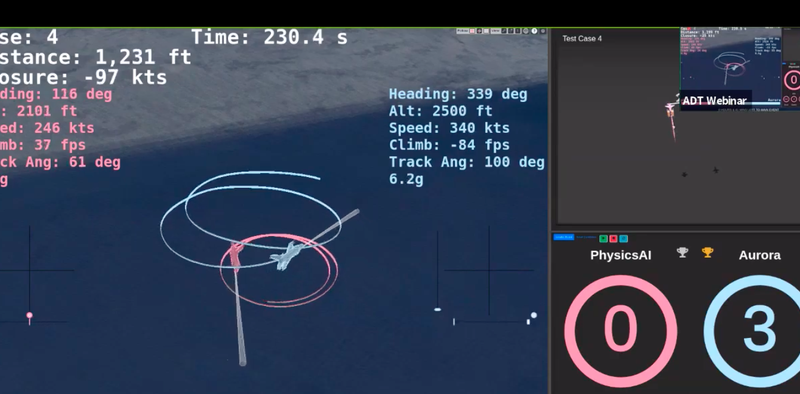Click the blue aircraft model in the 3D view
The width and height of the screenshot is (800, 394).
pyautogui.click(x=287, y=255)
